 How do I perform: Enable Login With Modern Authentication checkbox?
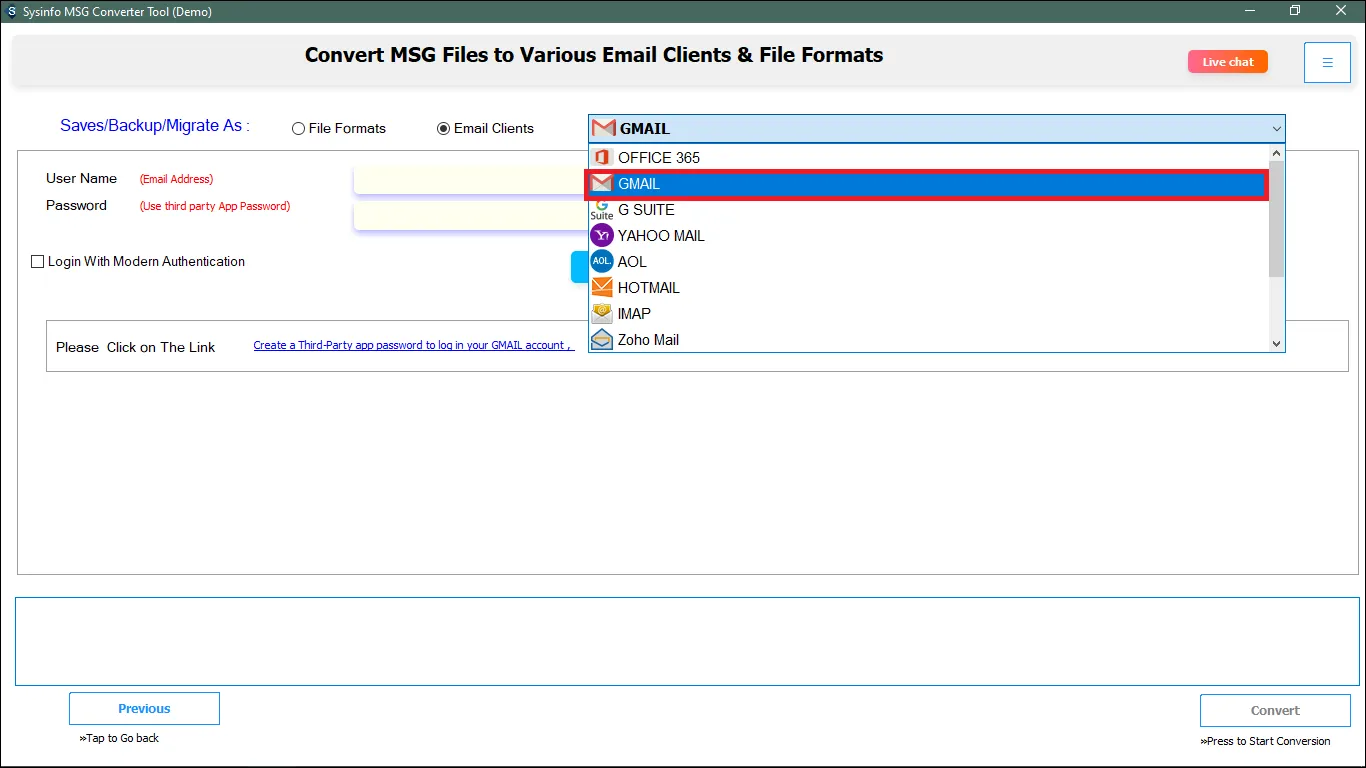(x=38, y=262)
